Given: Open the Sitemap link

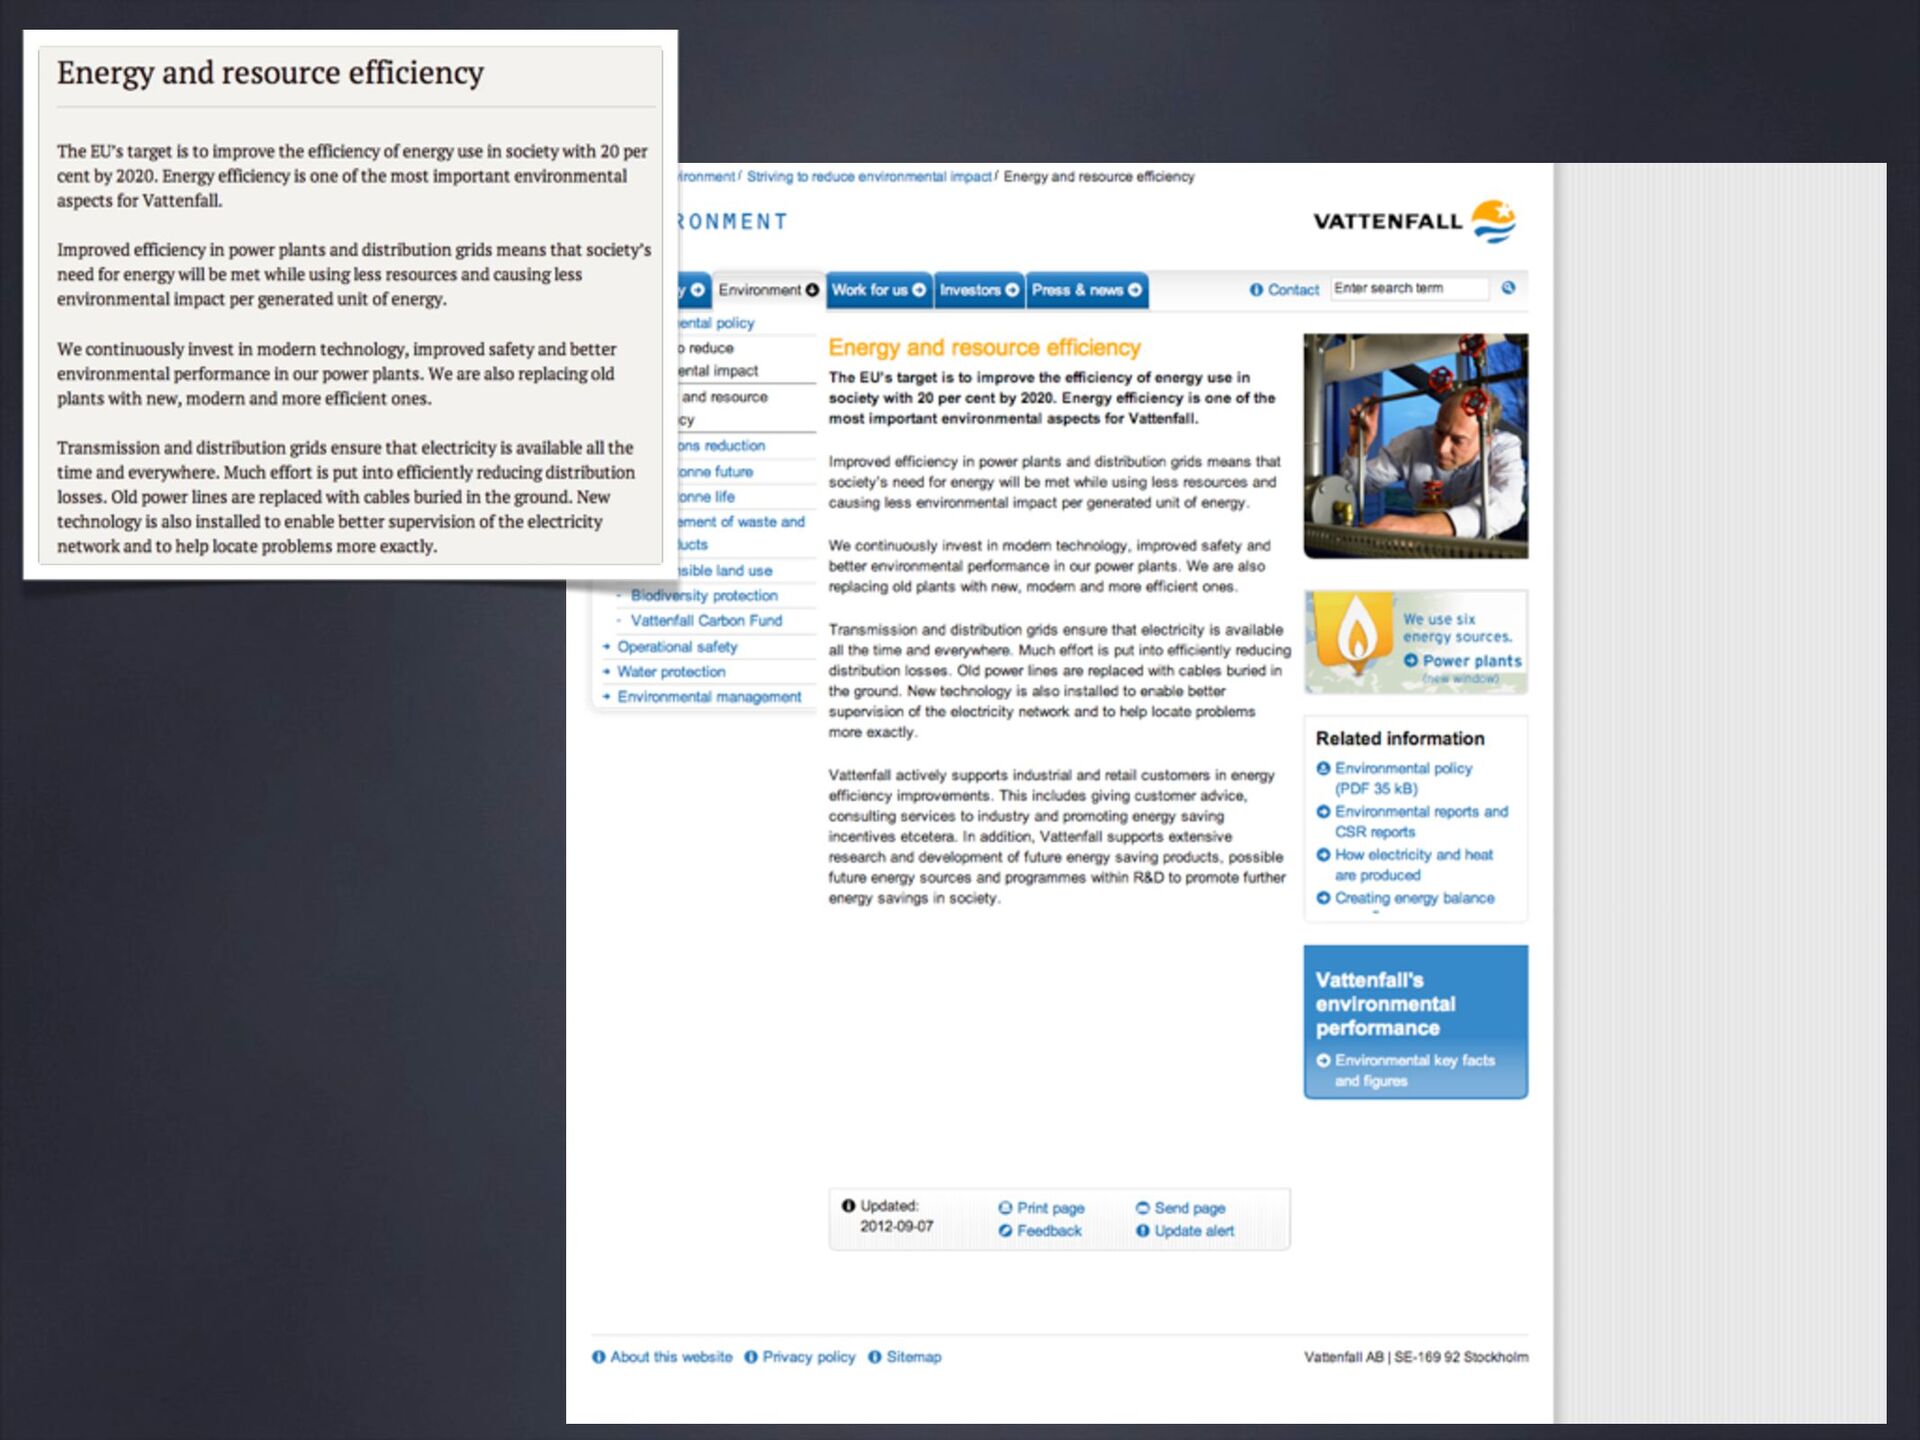Looking at the screenshot, I should pos(914,1357).
